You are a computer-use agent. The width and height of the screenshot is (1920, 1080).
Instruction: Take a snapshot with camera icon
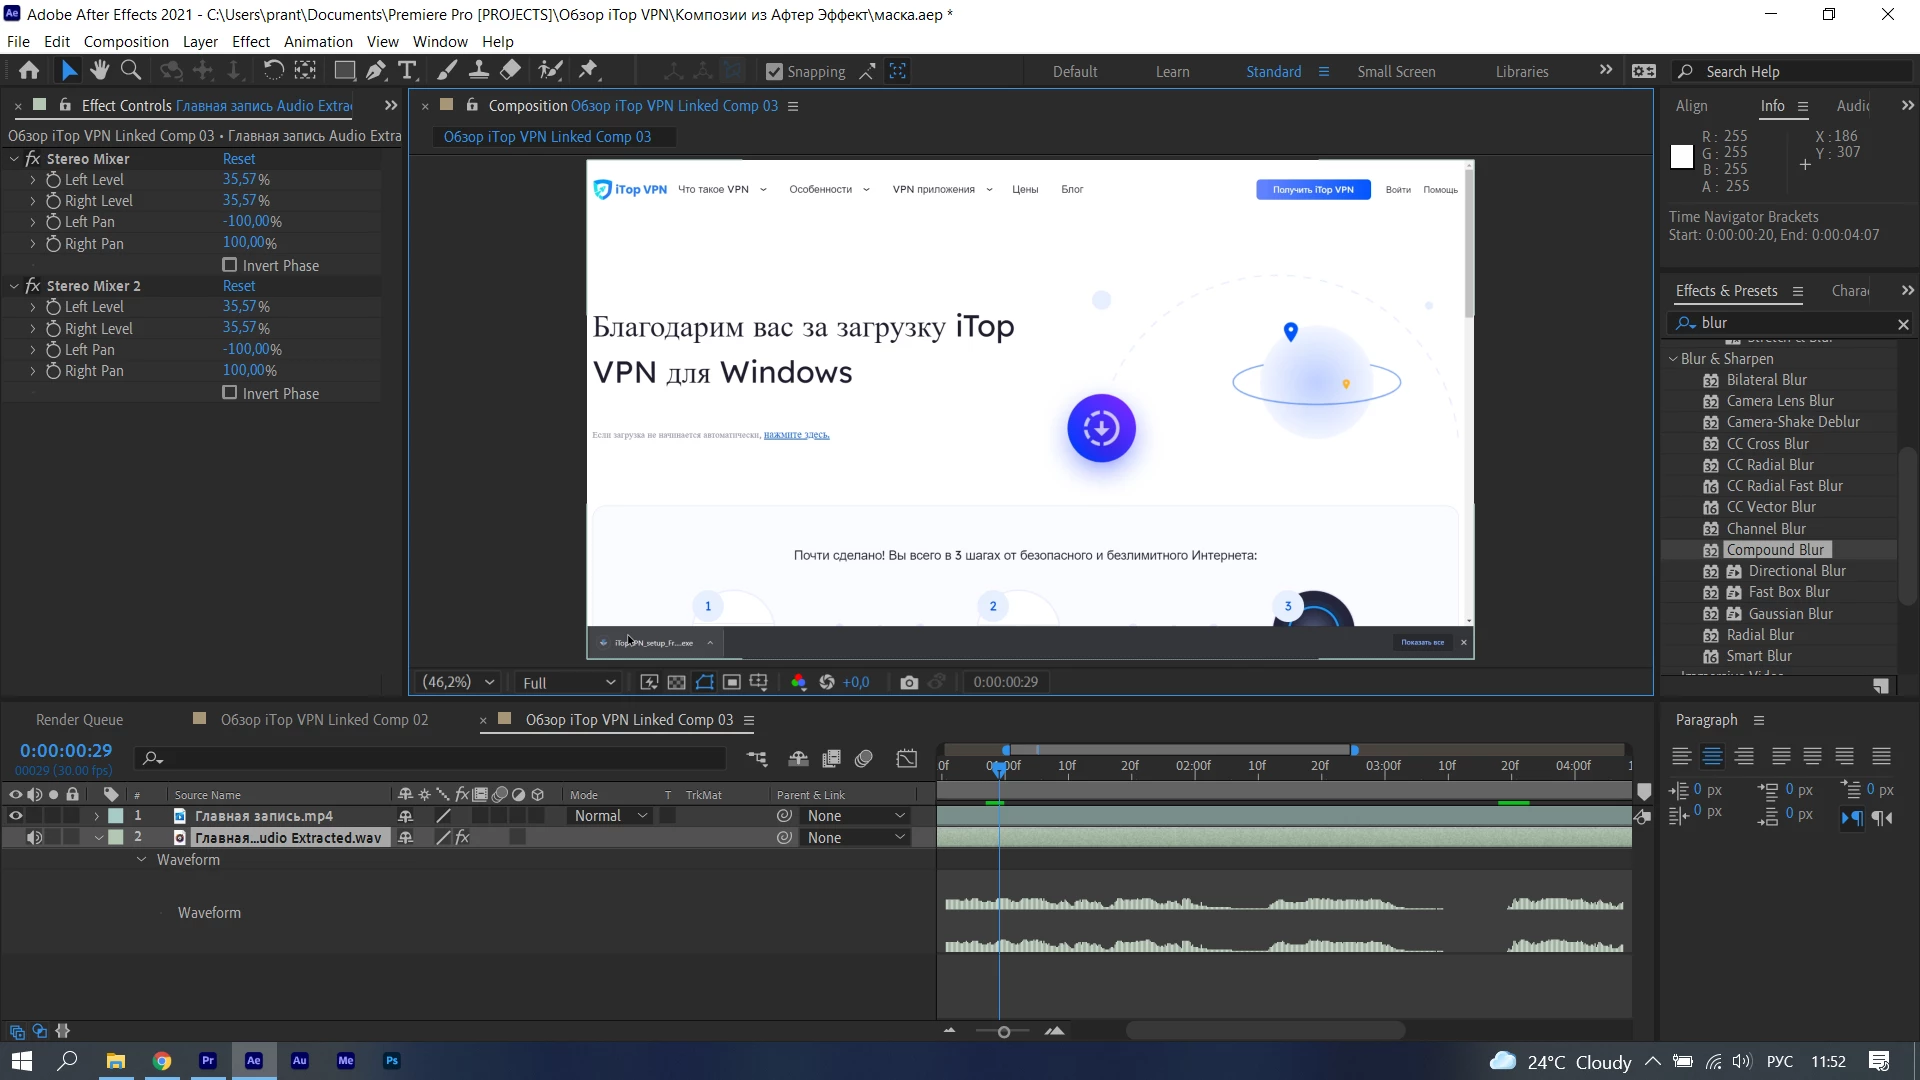[x=908, y=682]
